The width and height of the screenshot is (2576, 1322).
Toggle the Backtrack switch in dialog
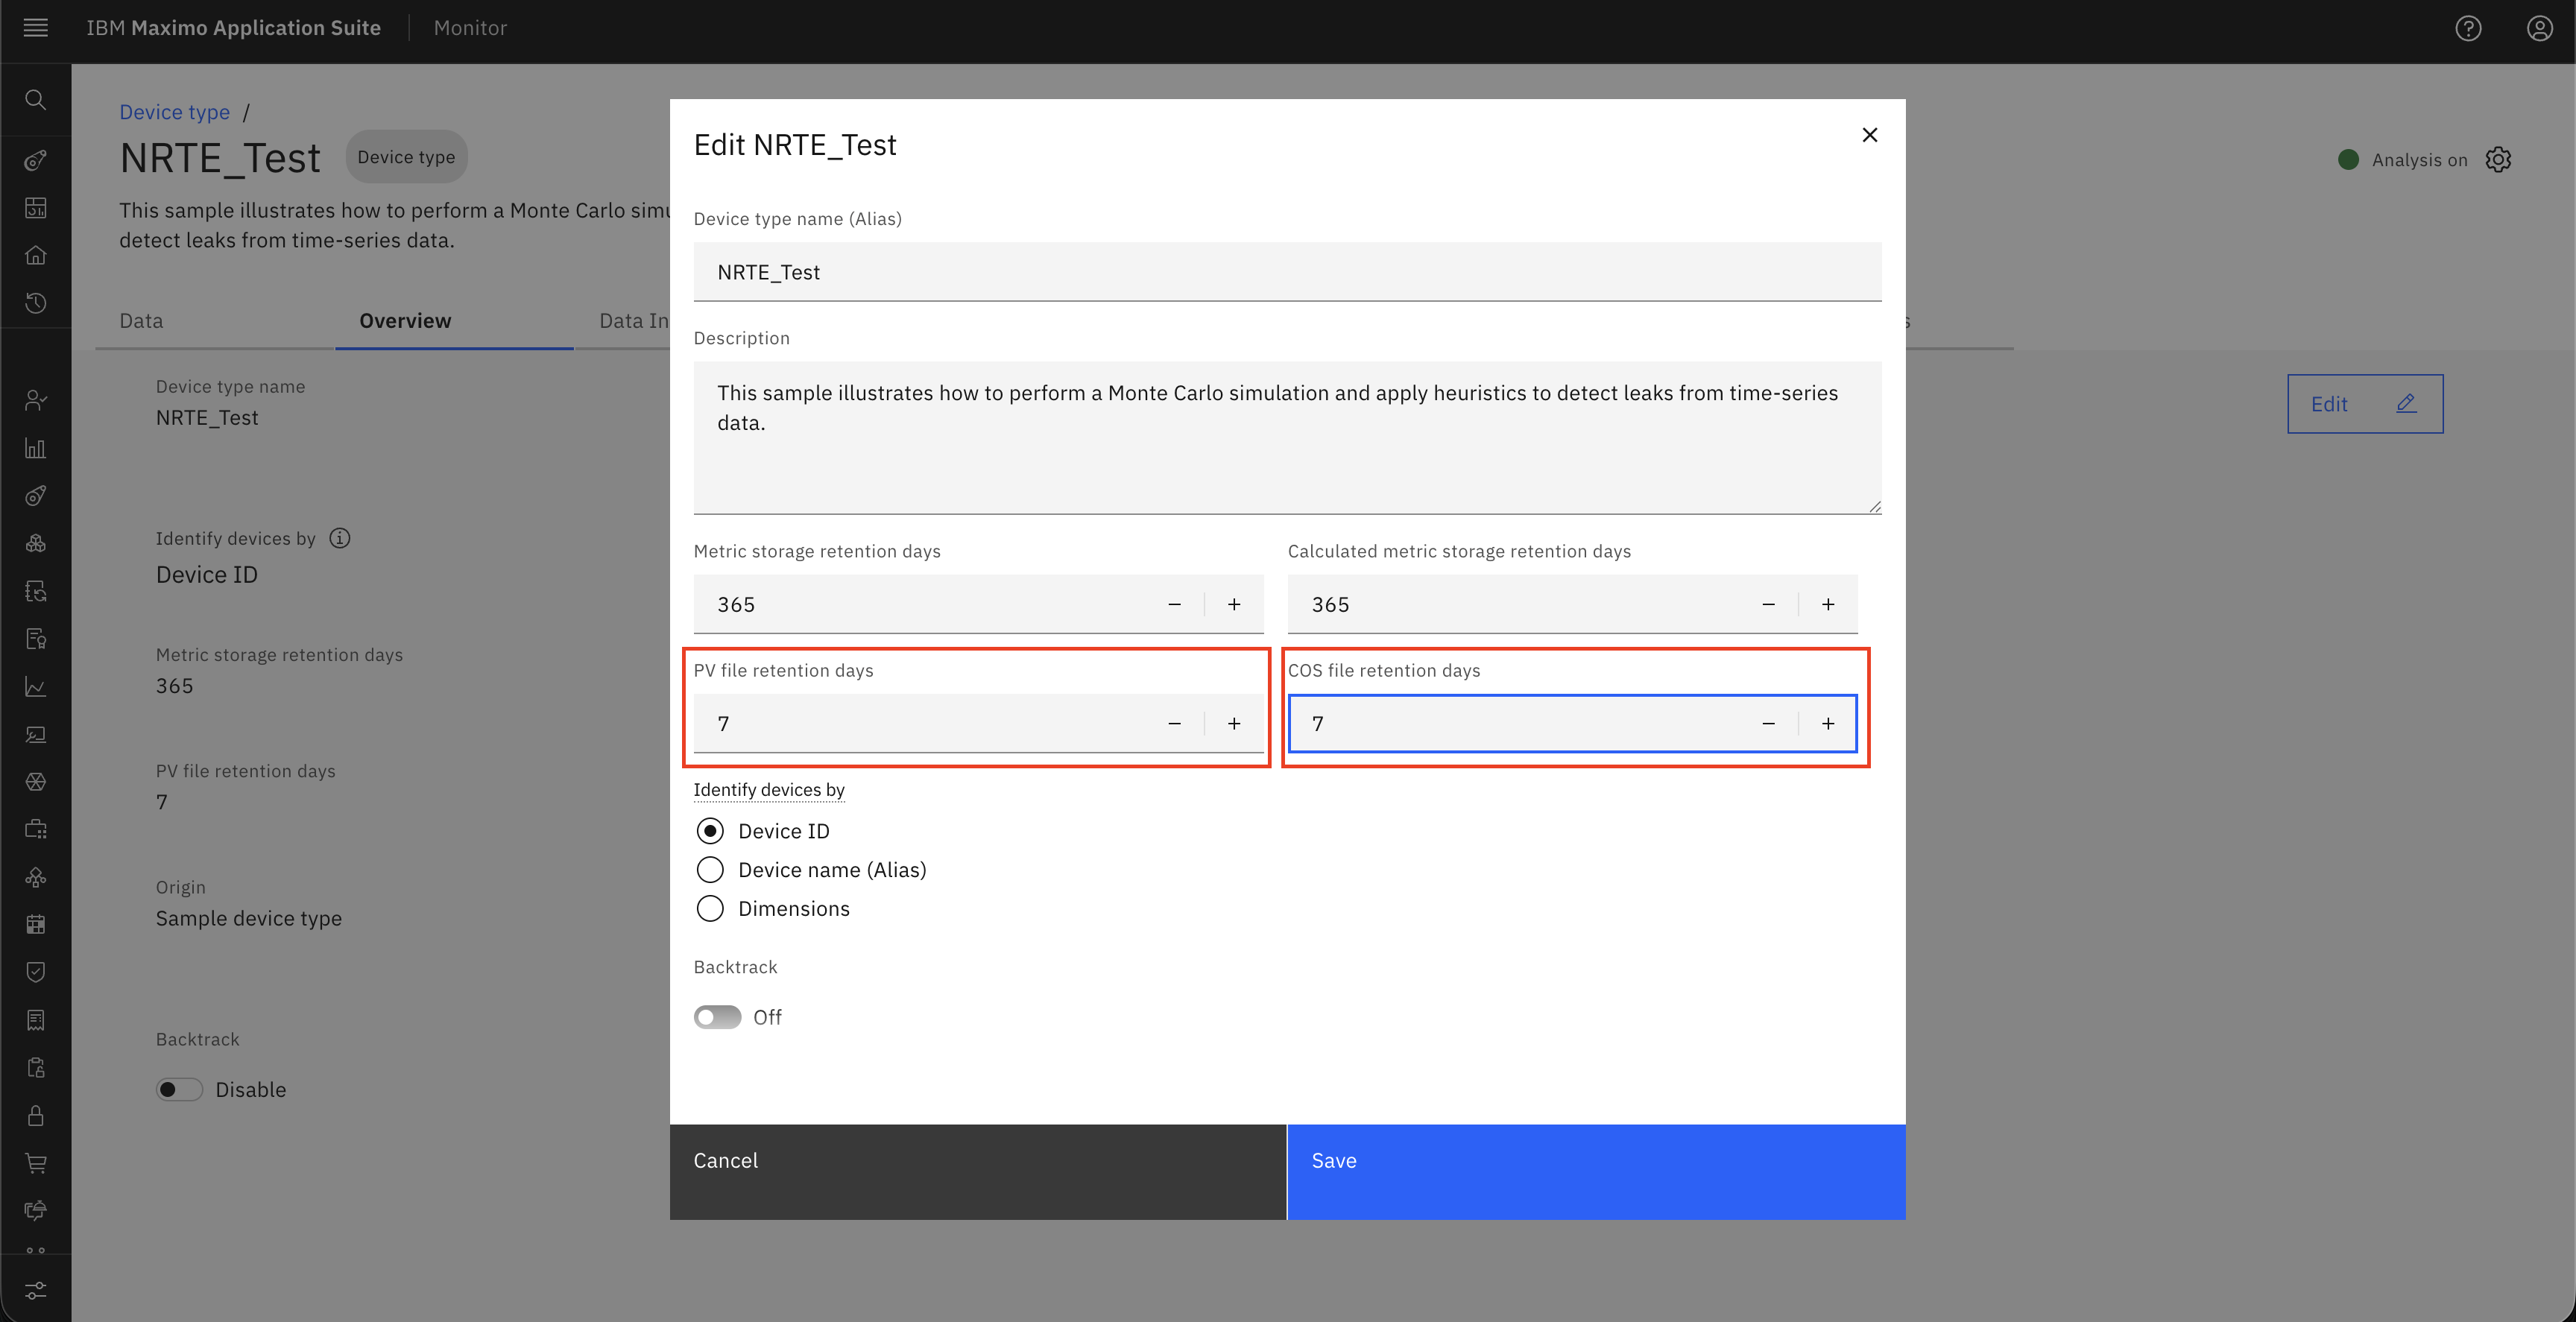tap(718, 1017)
